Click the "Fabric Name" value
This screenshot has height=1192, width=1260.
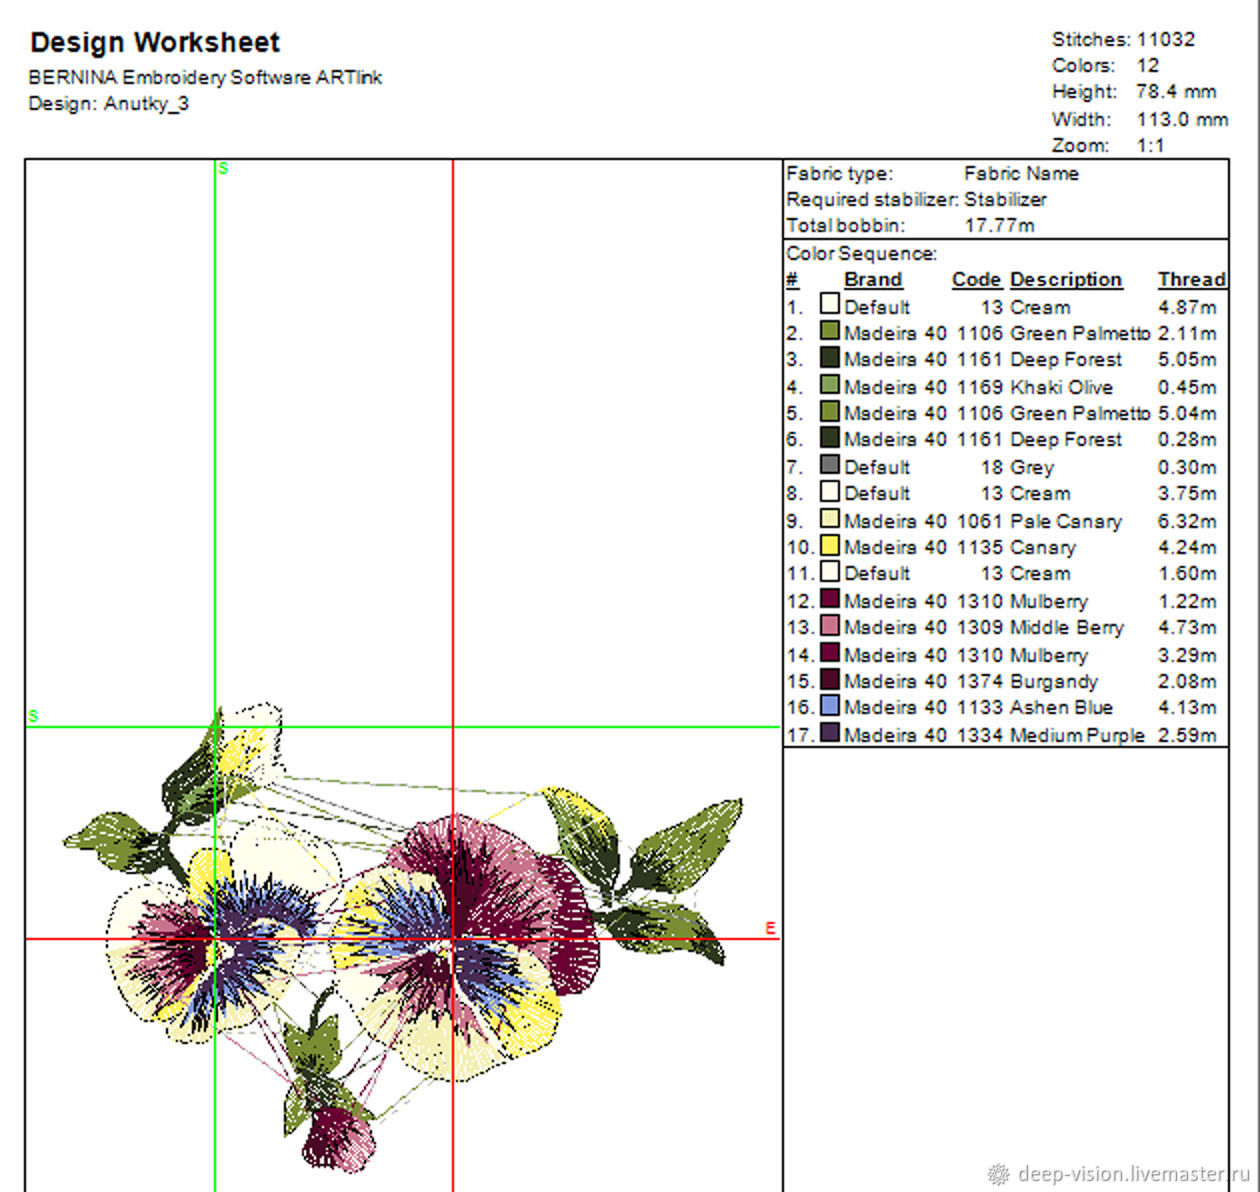coord(1021,173)
